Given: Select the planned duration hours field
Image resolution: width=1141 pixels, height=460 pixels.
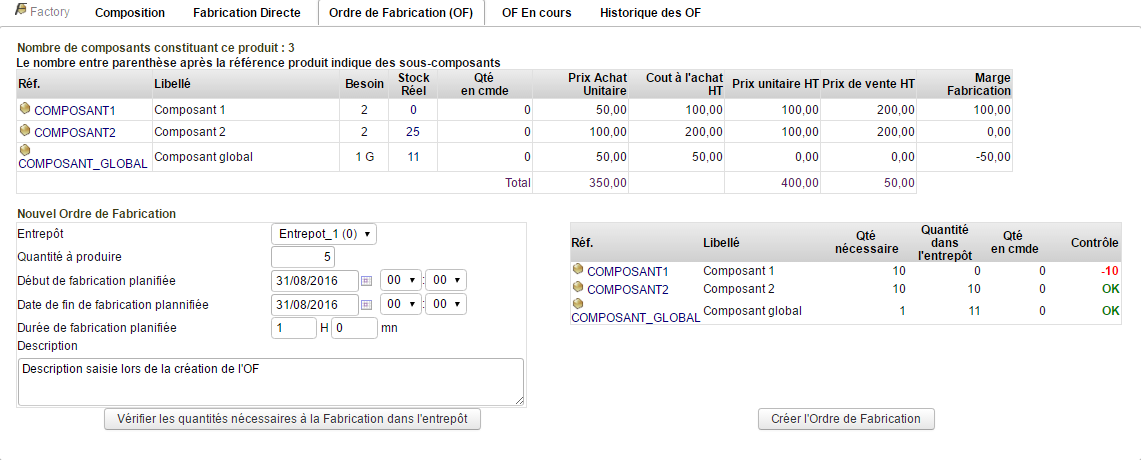Looking at the screenshot, I should pyautogui.click(x=293, y=328).
